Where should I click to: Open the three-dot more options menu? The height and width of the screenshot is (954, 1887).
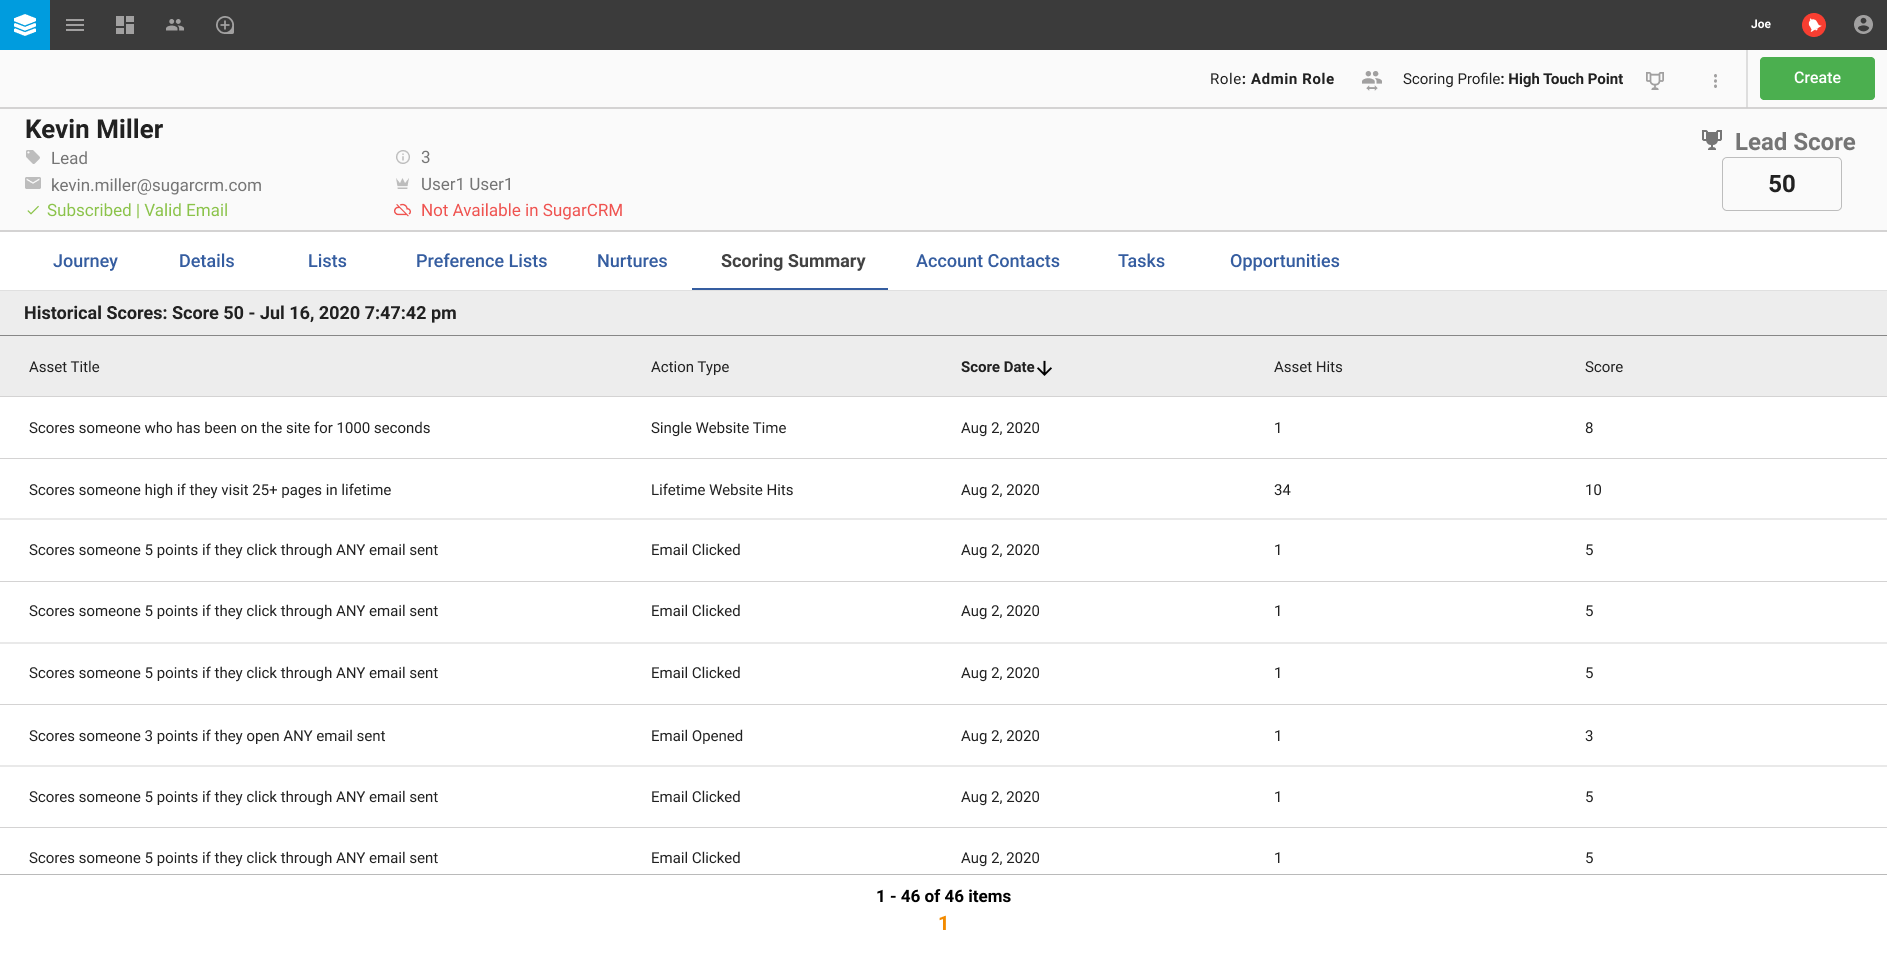click(1715, 80)
